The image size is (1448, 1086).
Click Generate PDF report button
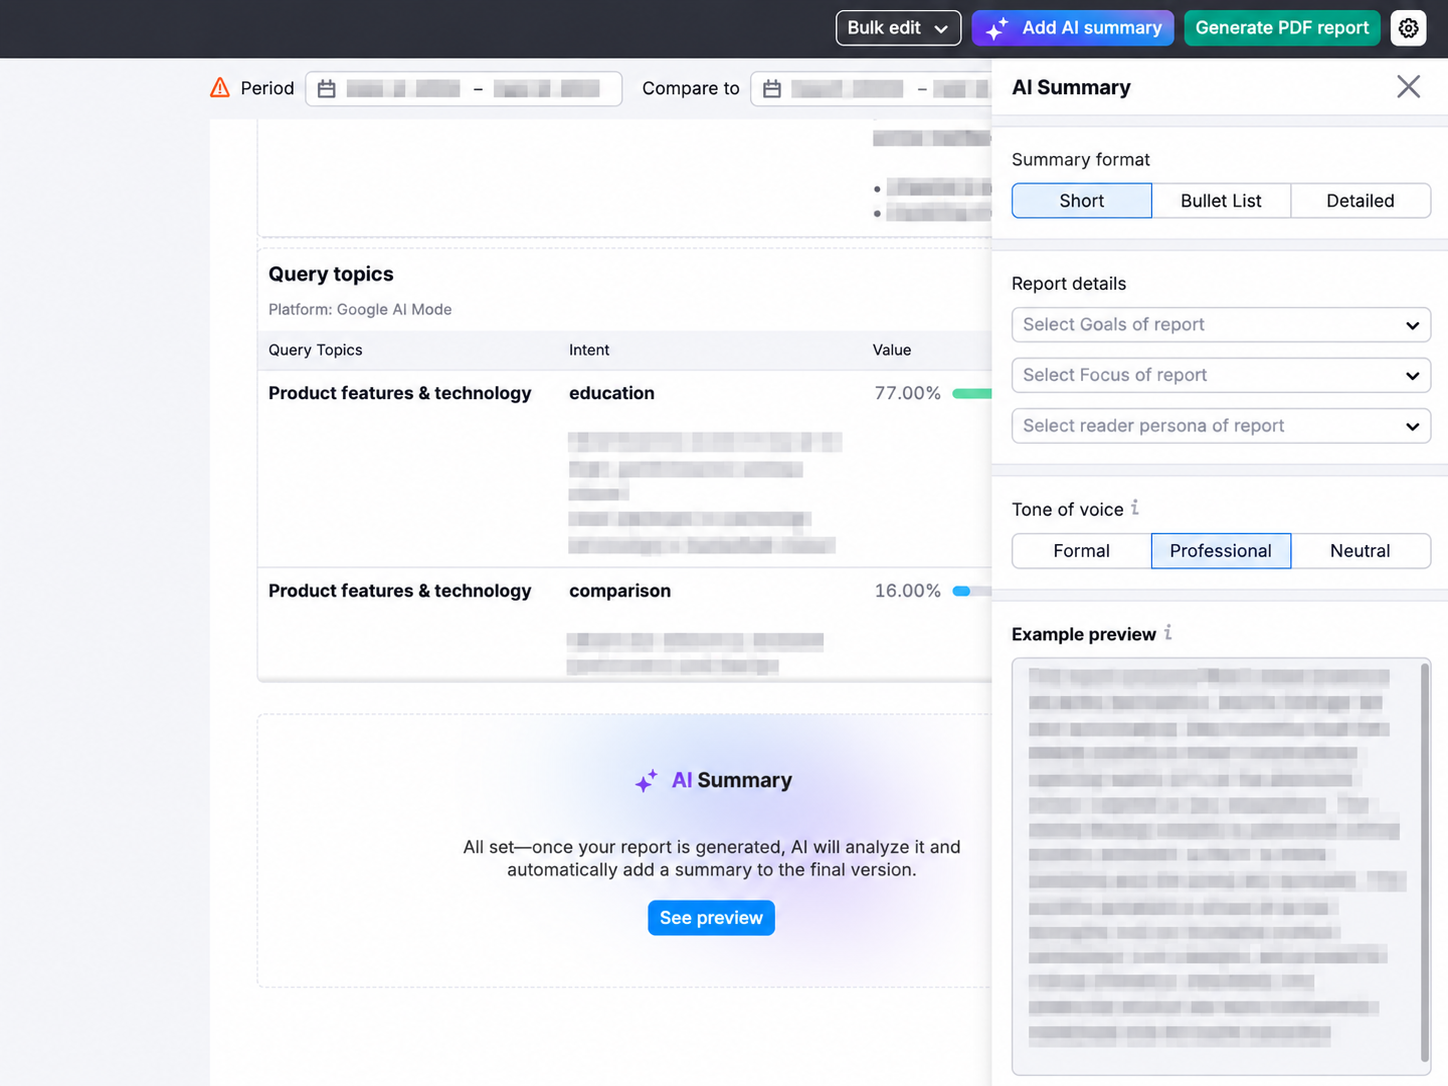[x=1282, y=28]
